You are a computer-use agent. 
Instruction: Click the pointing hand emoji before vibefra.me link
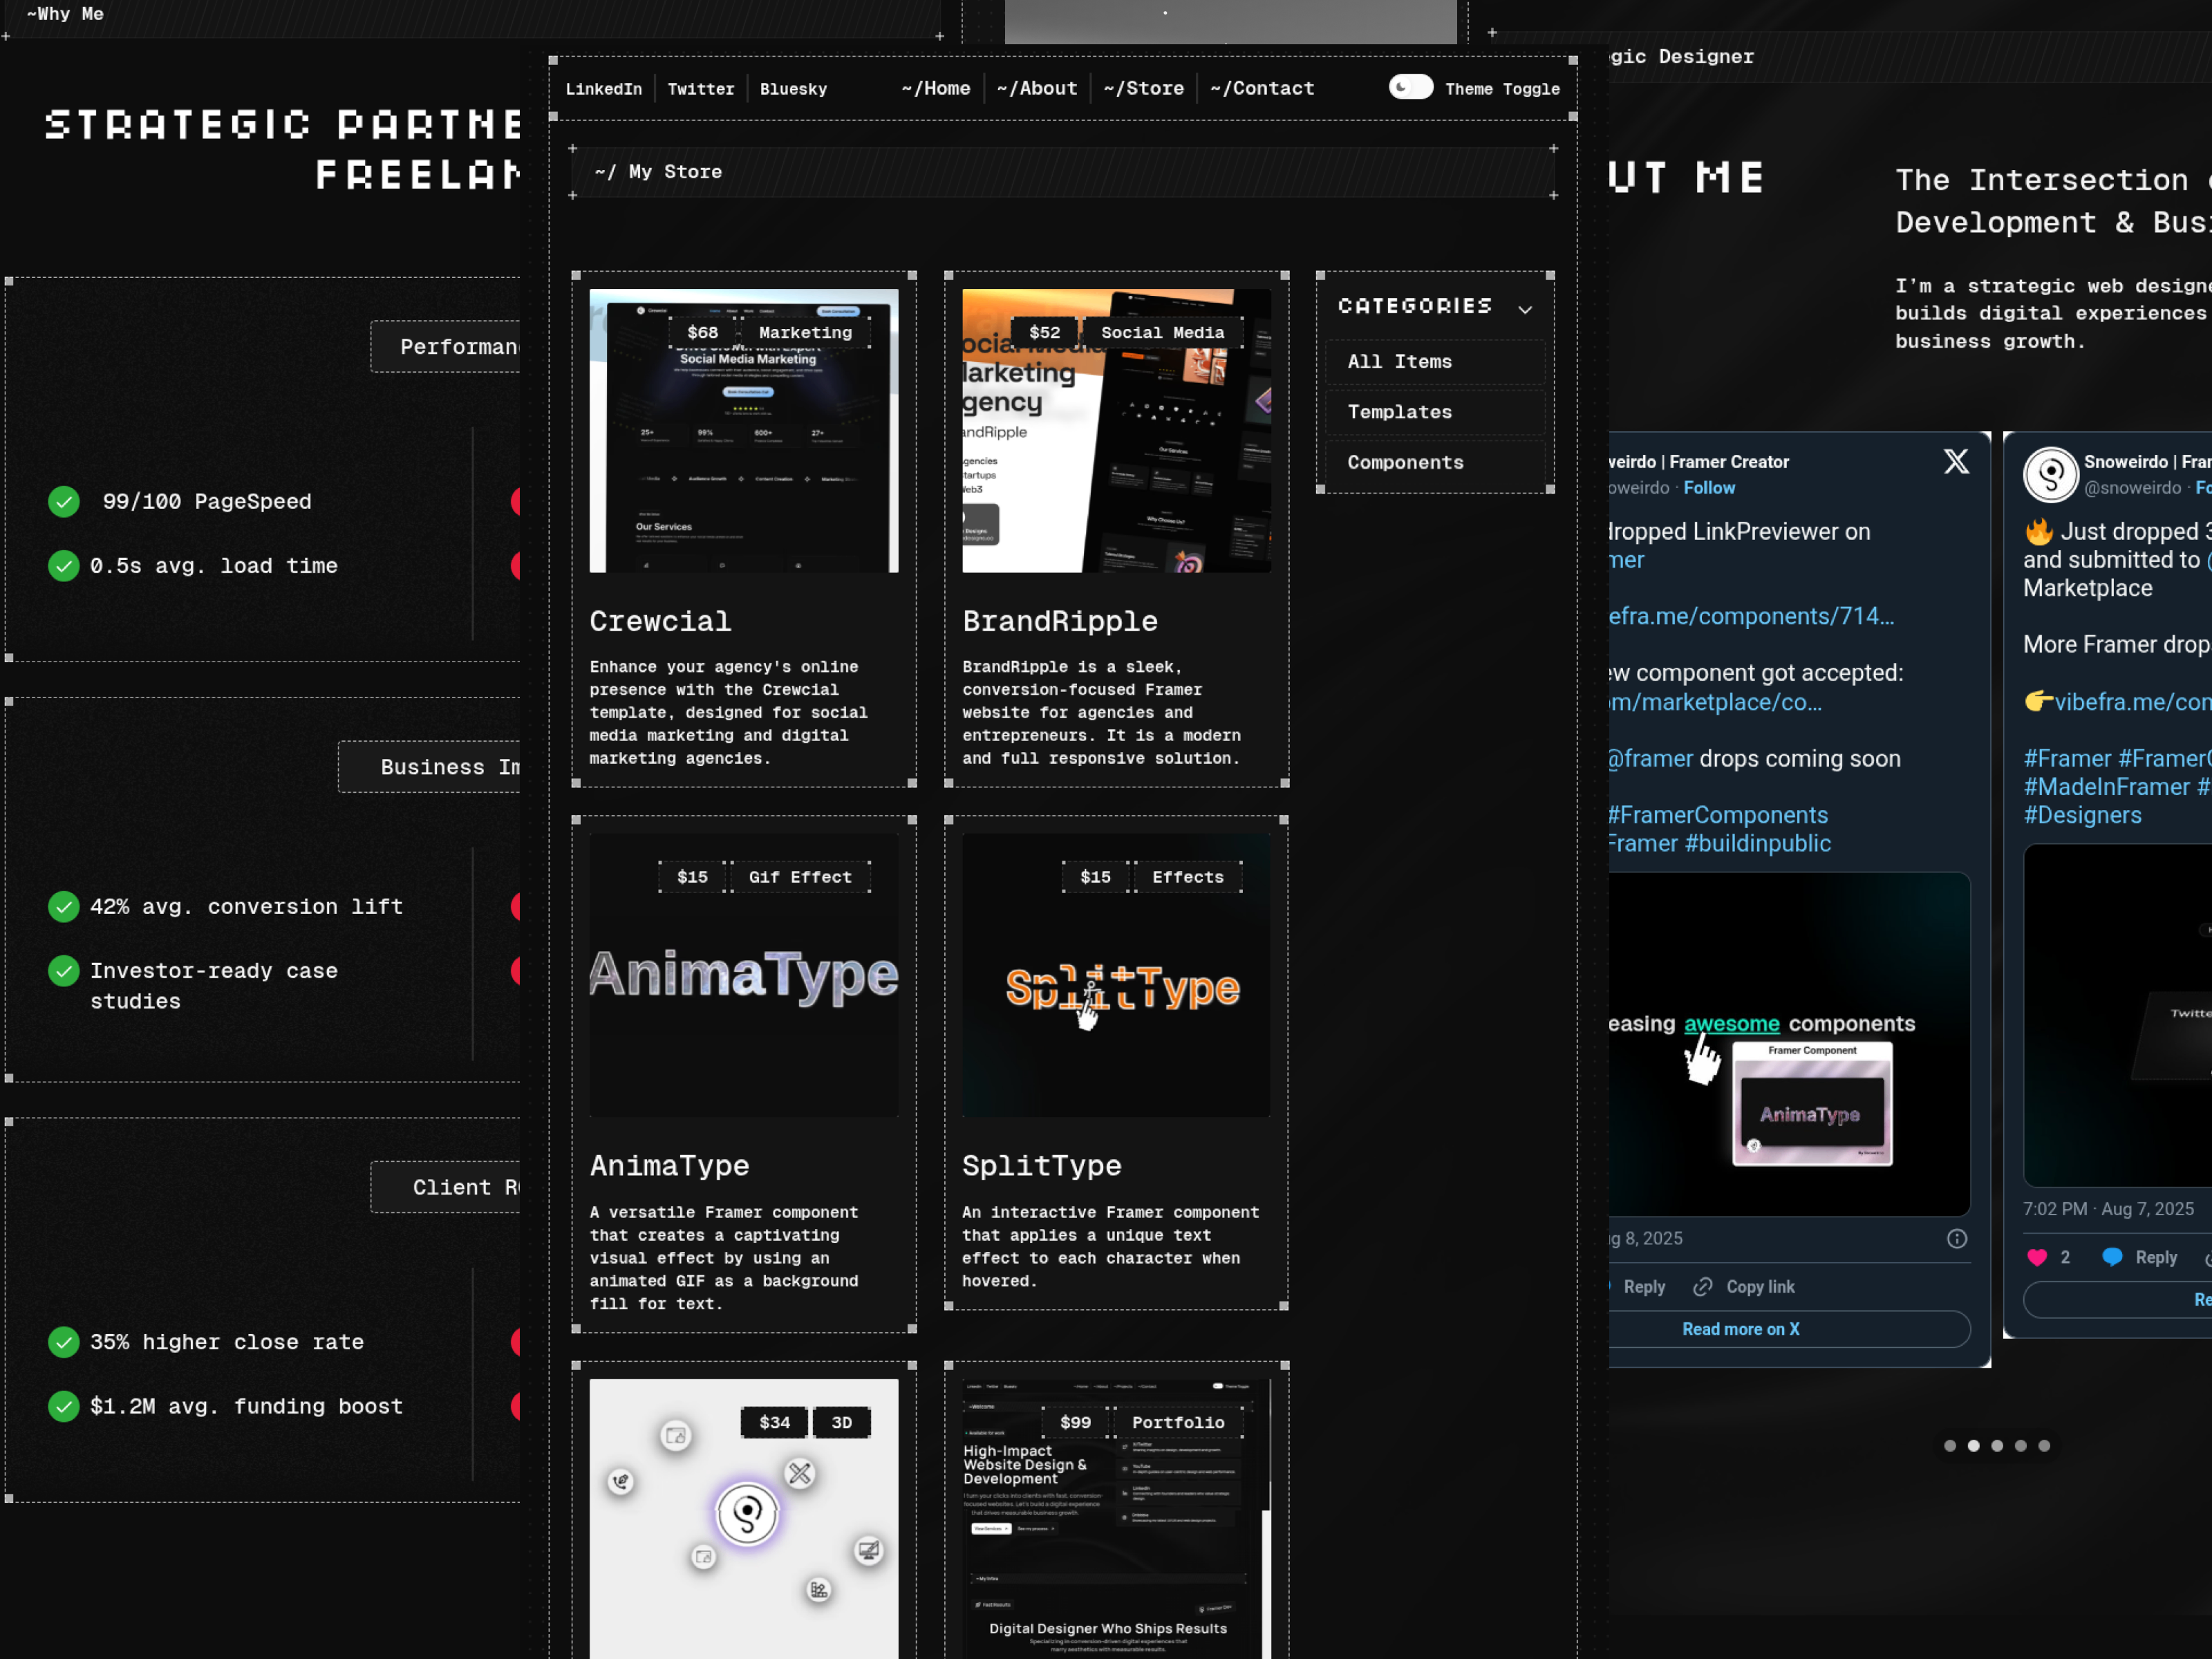[2038, 701]
